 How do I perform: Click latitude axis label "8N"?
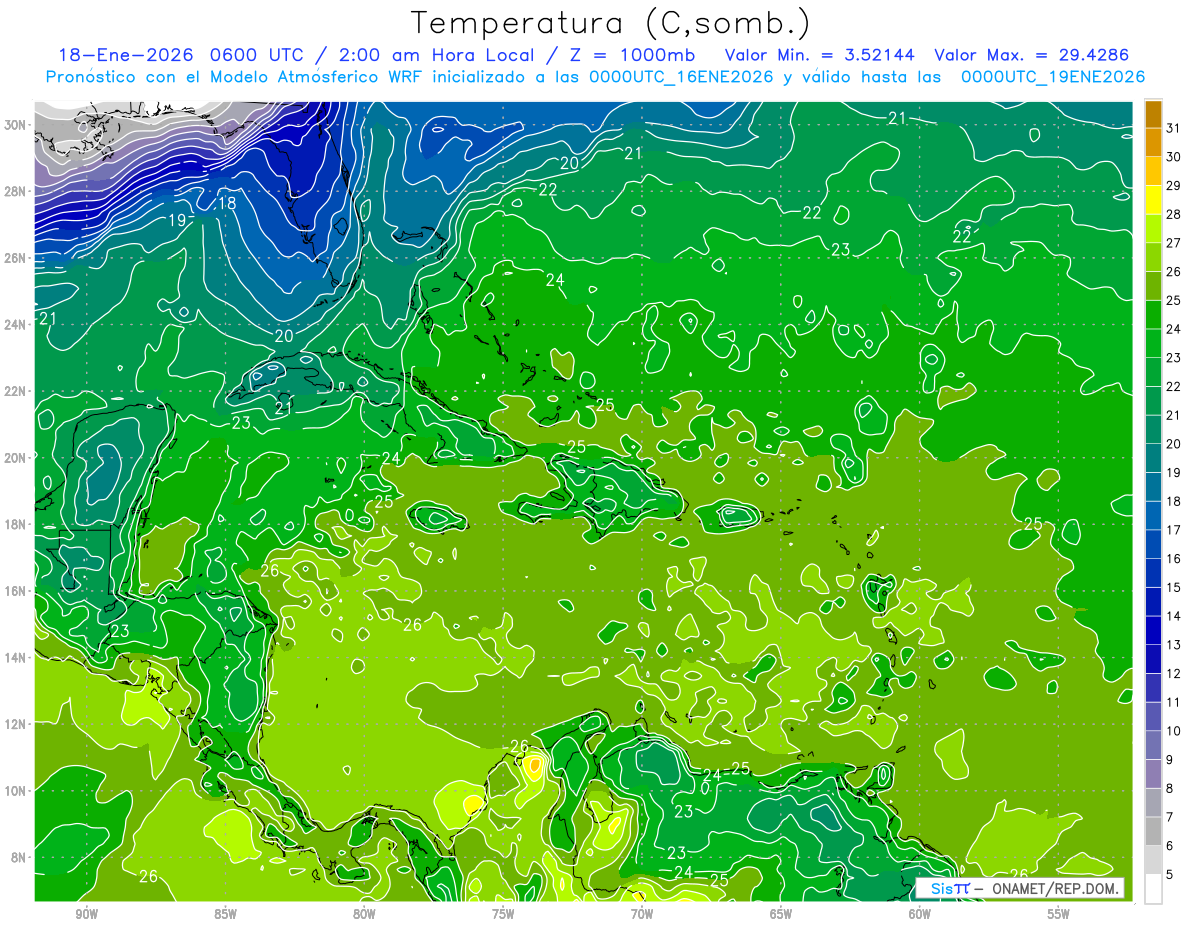[x=20, y=857]
